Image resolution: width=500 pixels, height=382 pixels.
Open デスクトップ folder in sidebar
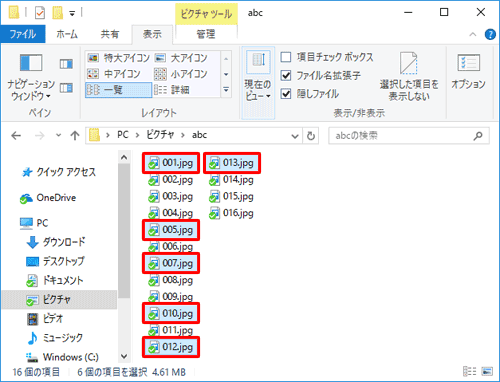click(55, 261)
